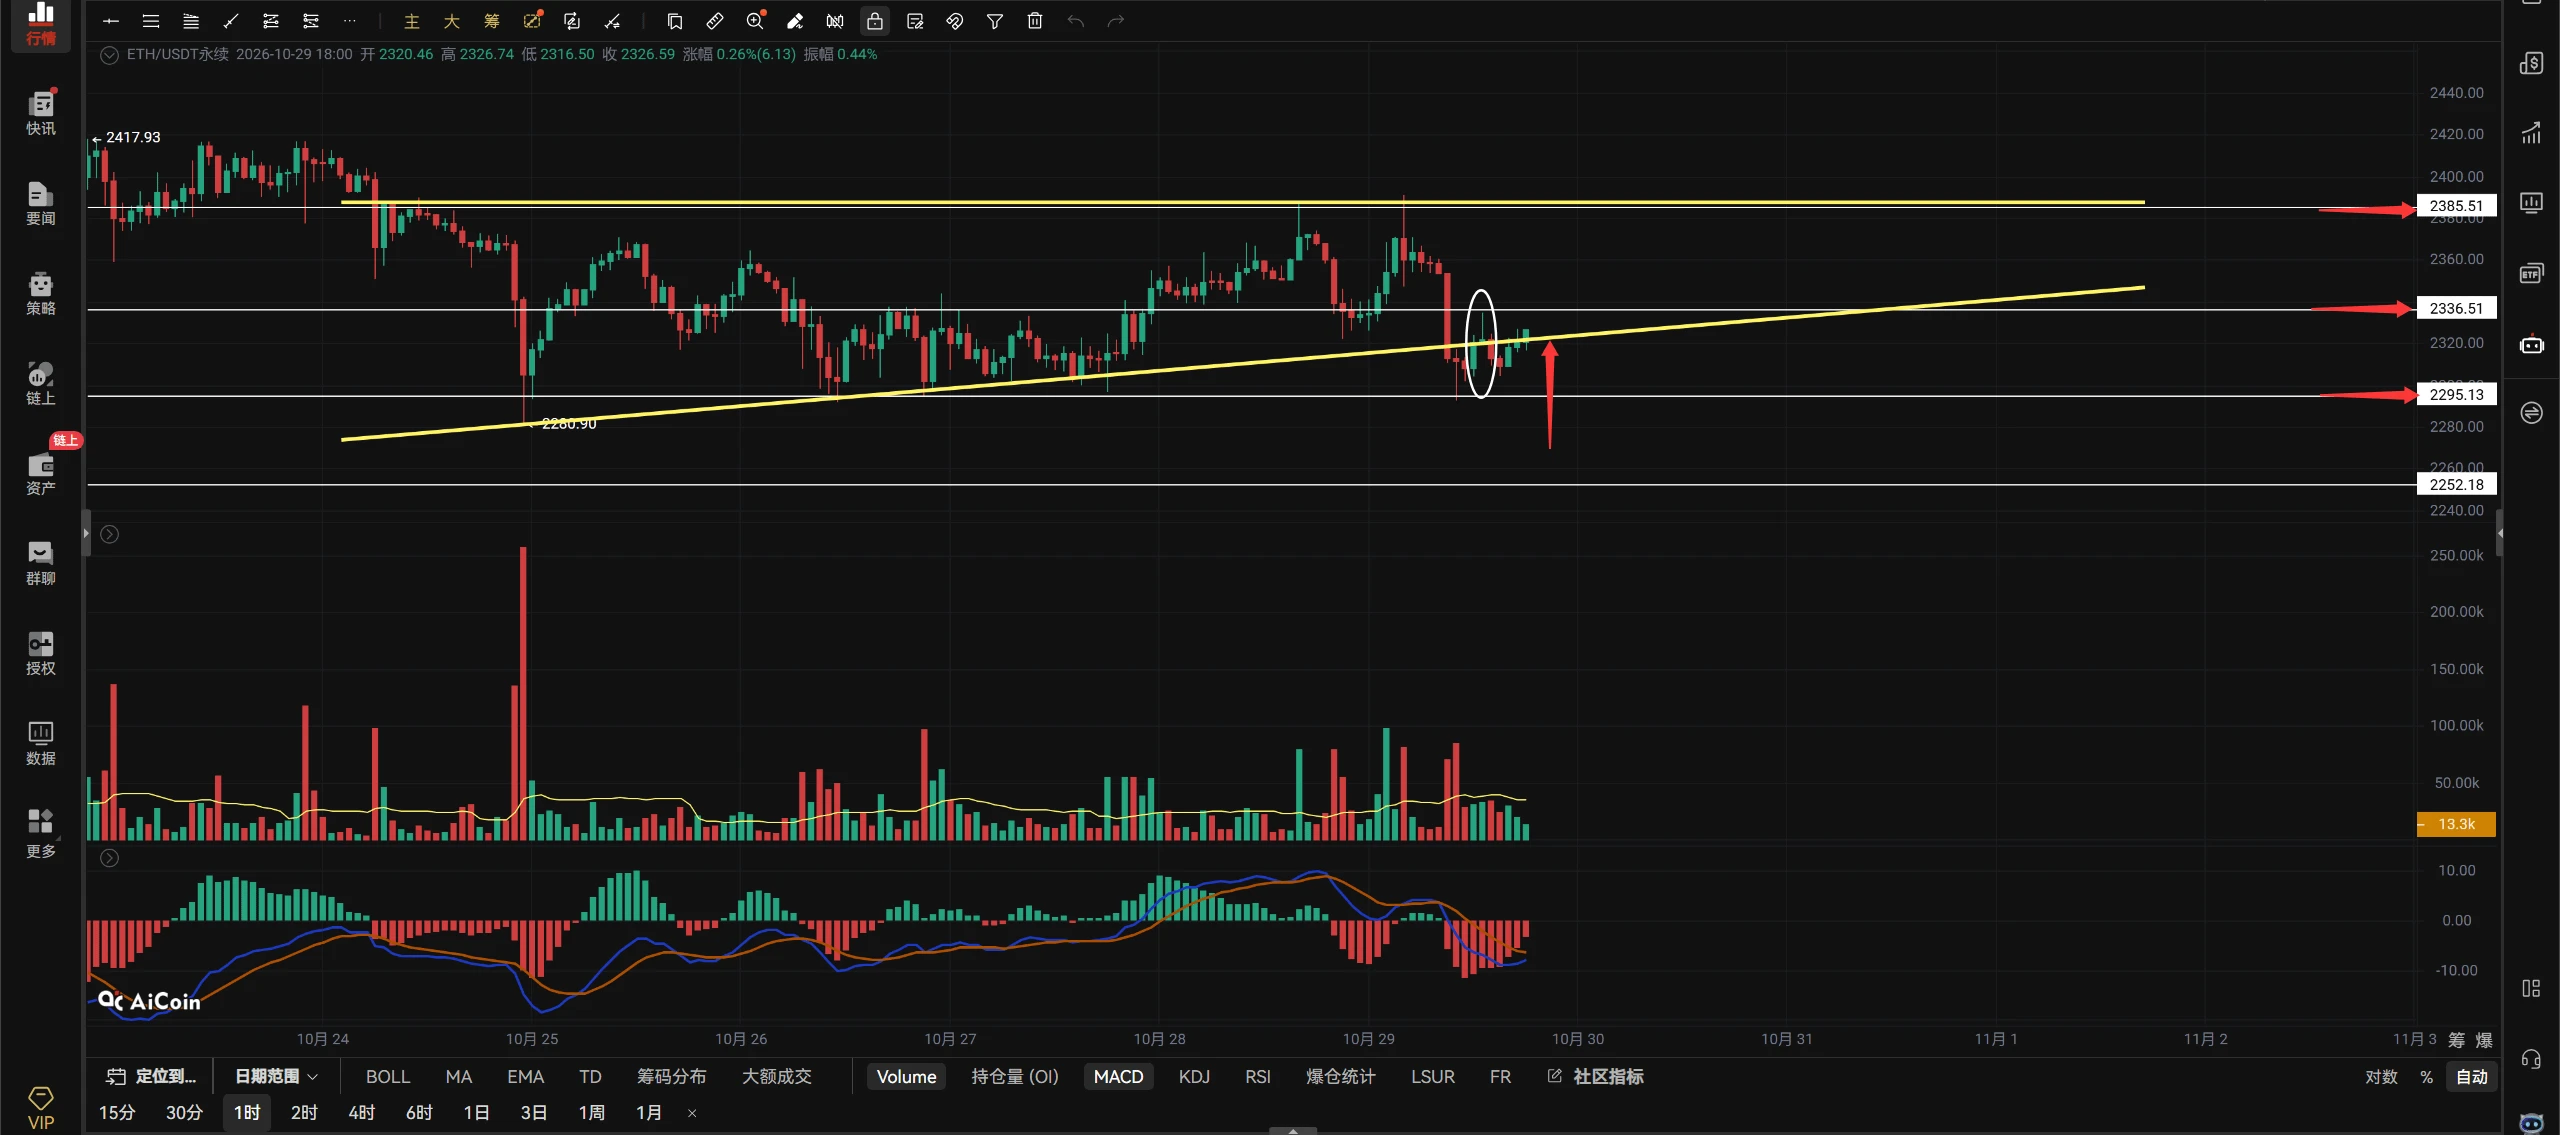2560x1135 pixels.
Task: Expand the 日期范围 dropdown
Action: point(276,1077)
